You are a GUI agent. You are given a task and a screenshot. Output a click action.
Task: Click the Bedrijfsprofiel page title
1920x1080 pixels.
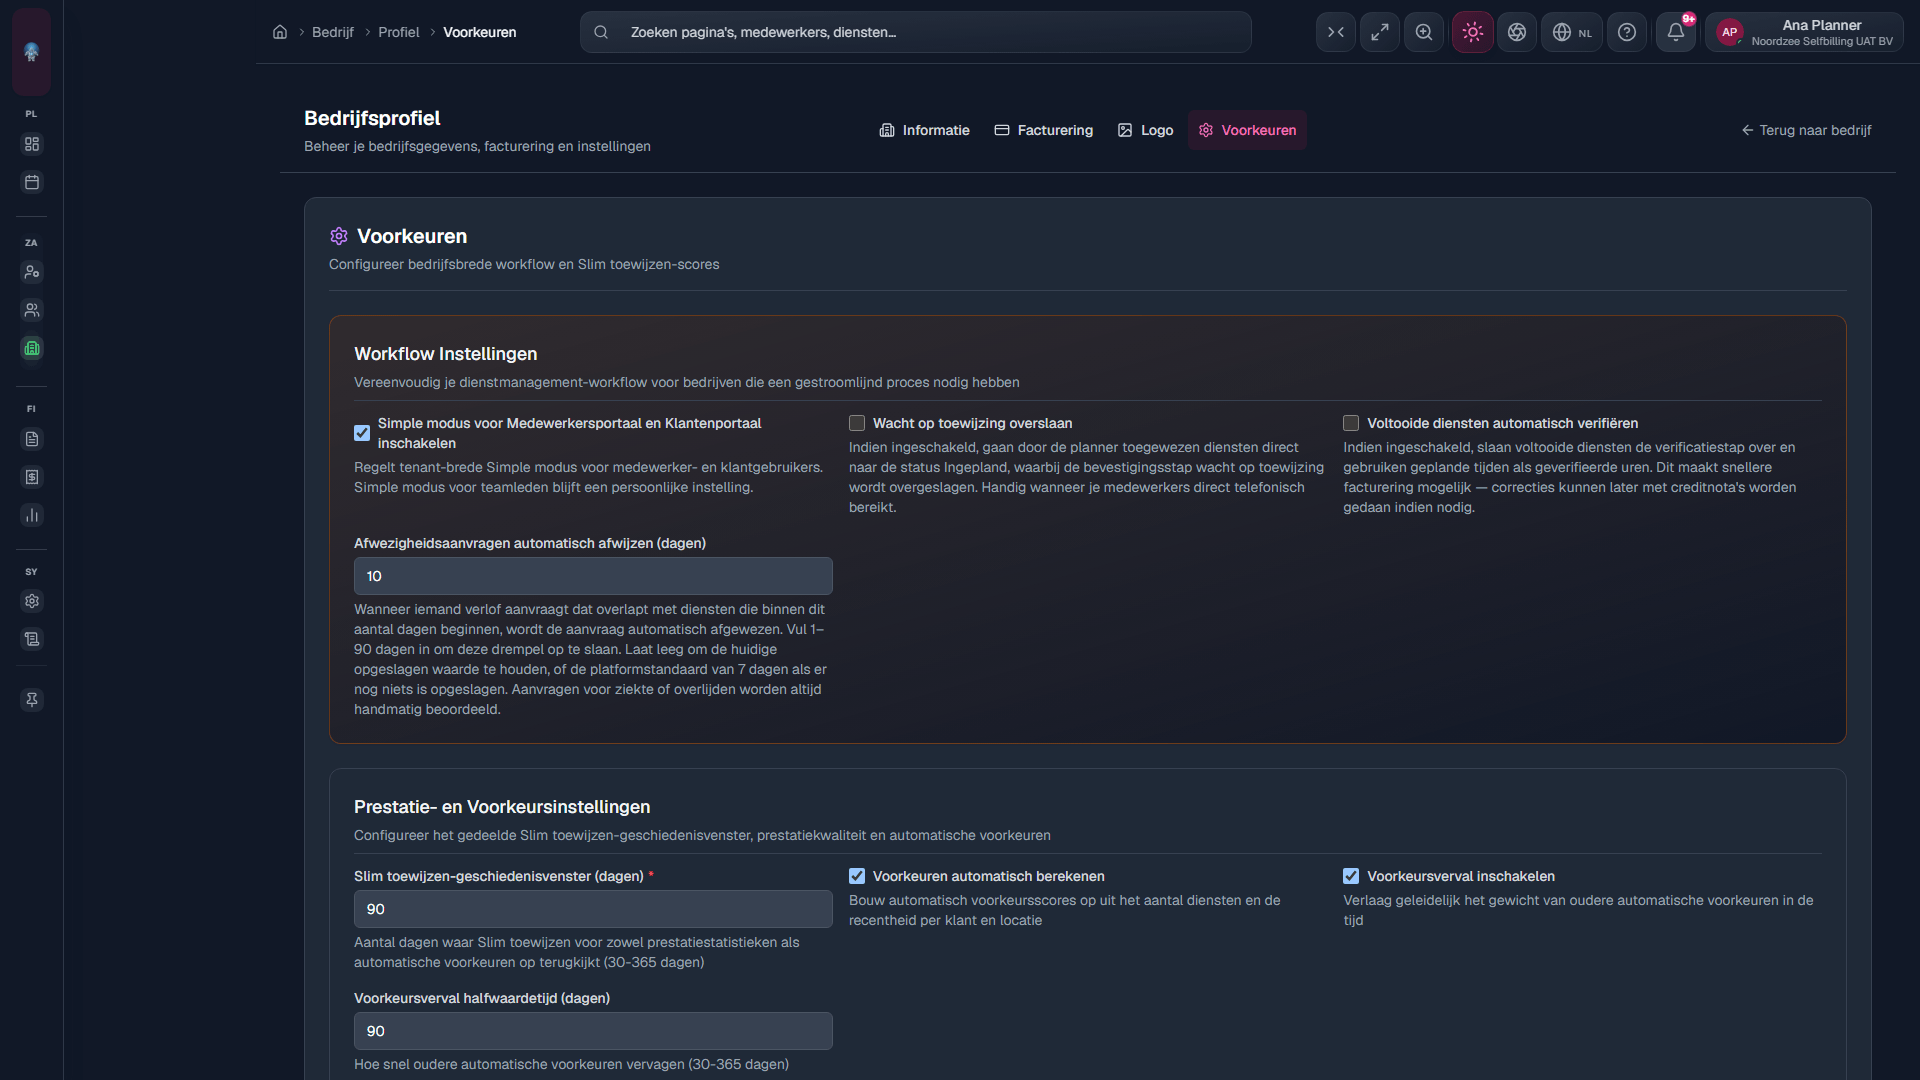point(372,118)
